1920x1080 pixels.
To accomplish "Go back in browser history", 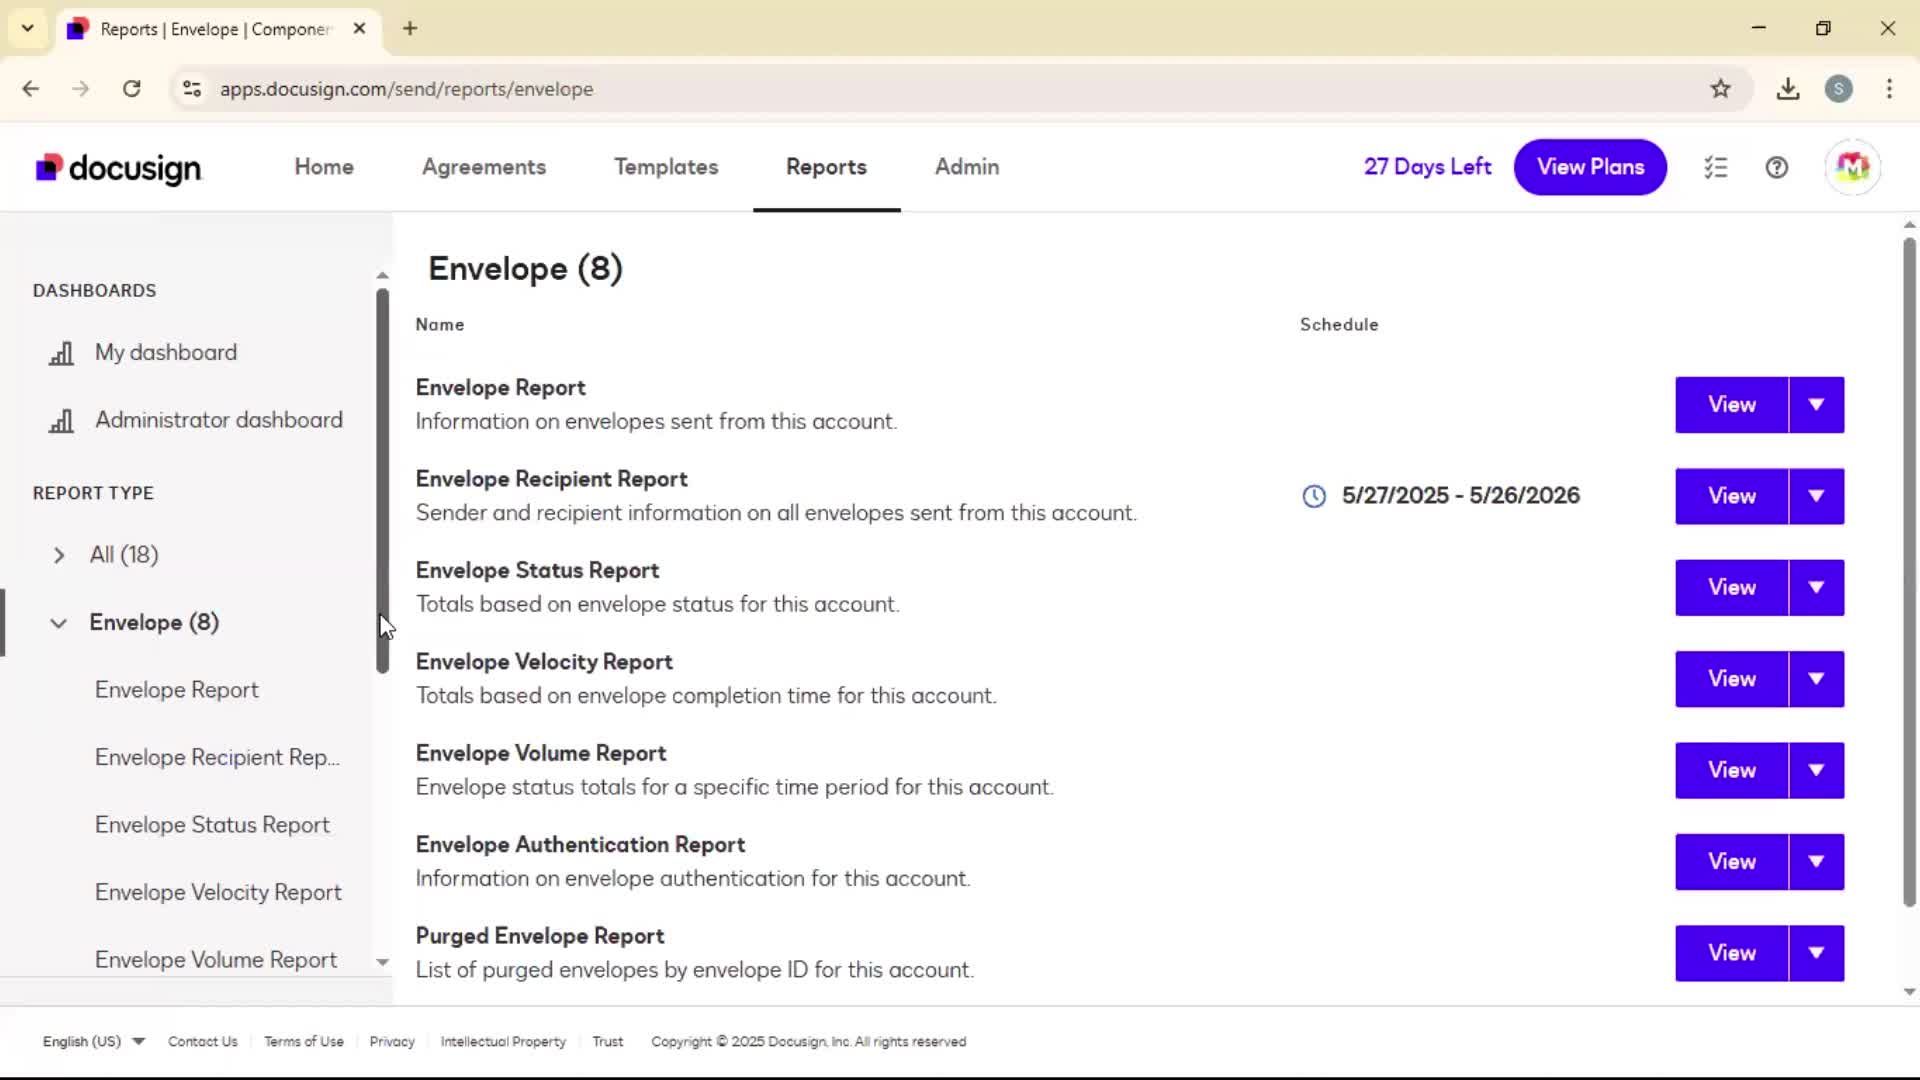I will [31, 89].
